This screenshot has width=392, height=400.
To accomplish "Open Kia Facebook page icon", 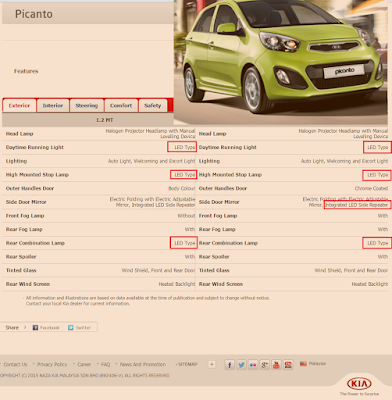I will [x=230, y=365].
